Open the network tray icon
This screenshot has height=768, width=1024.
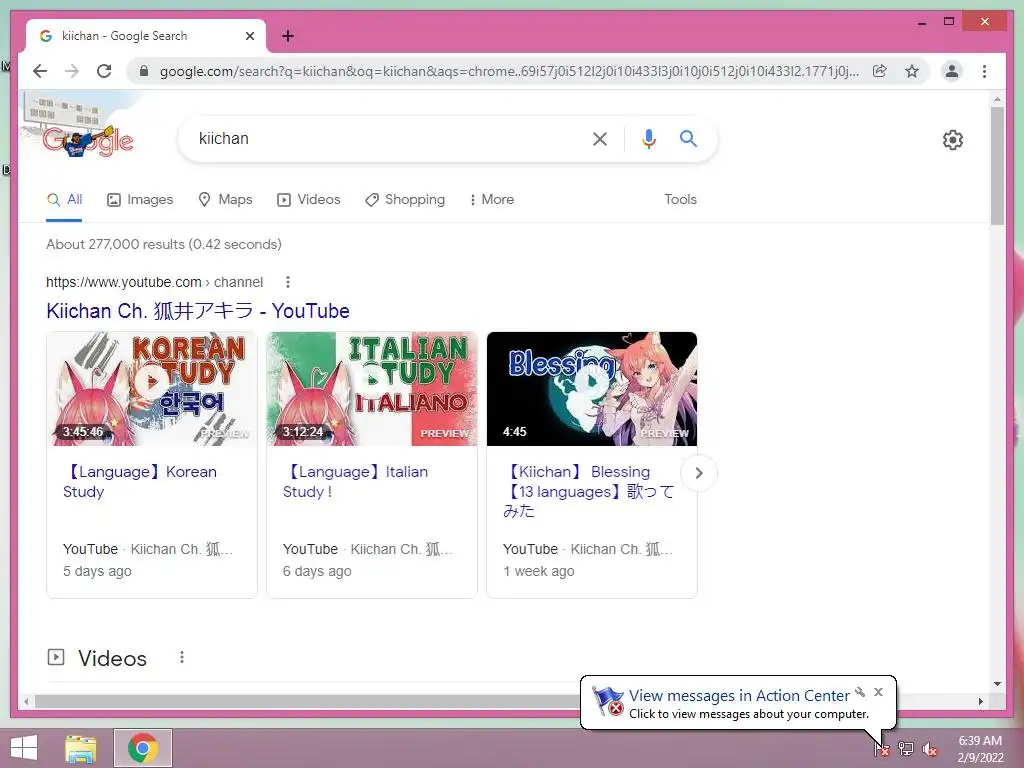point(906,749)
